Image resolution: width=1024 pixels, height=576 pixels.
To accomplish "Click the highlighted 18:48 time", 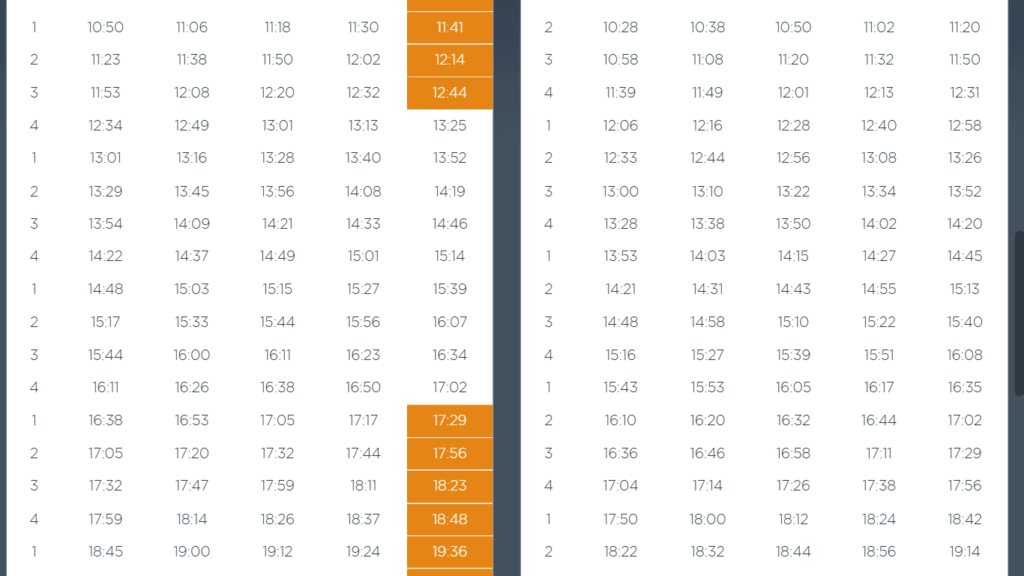I will (x=450, y=519).
